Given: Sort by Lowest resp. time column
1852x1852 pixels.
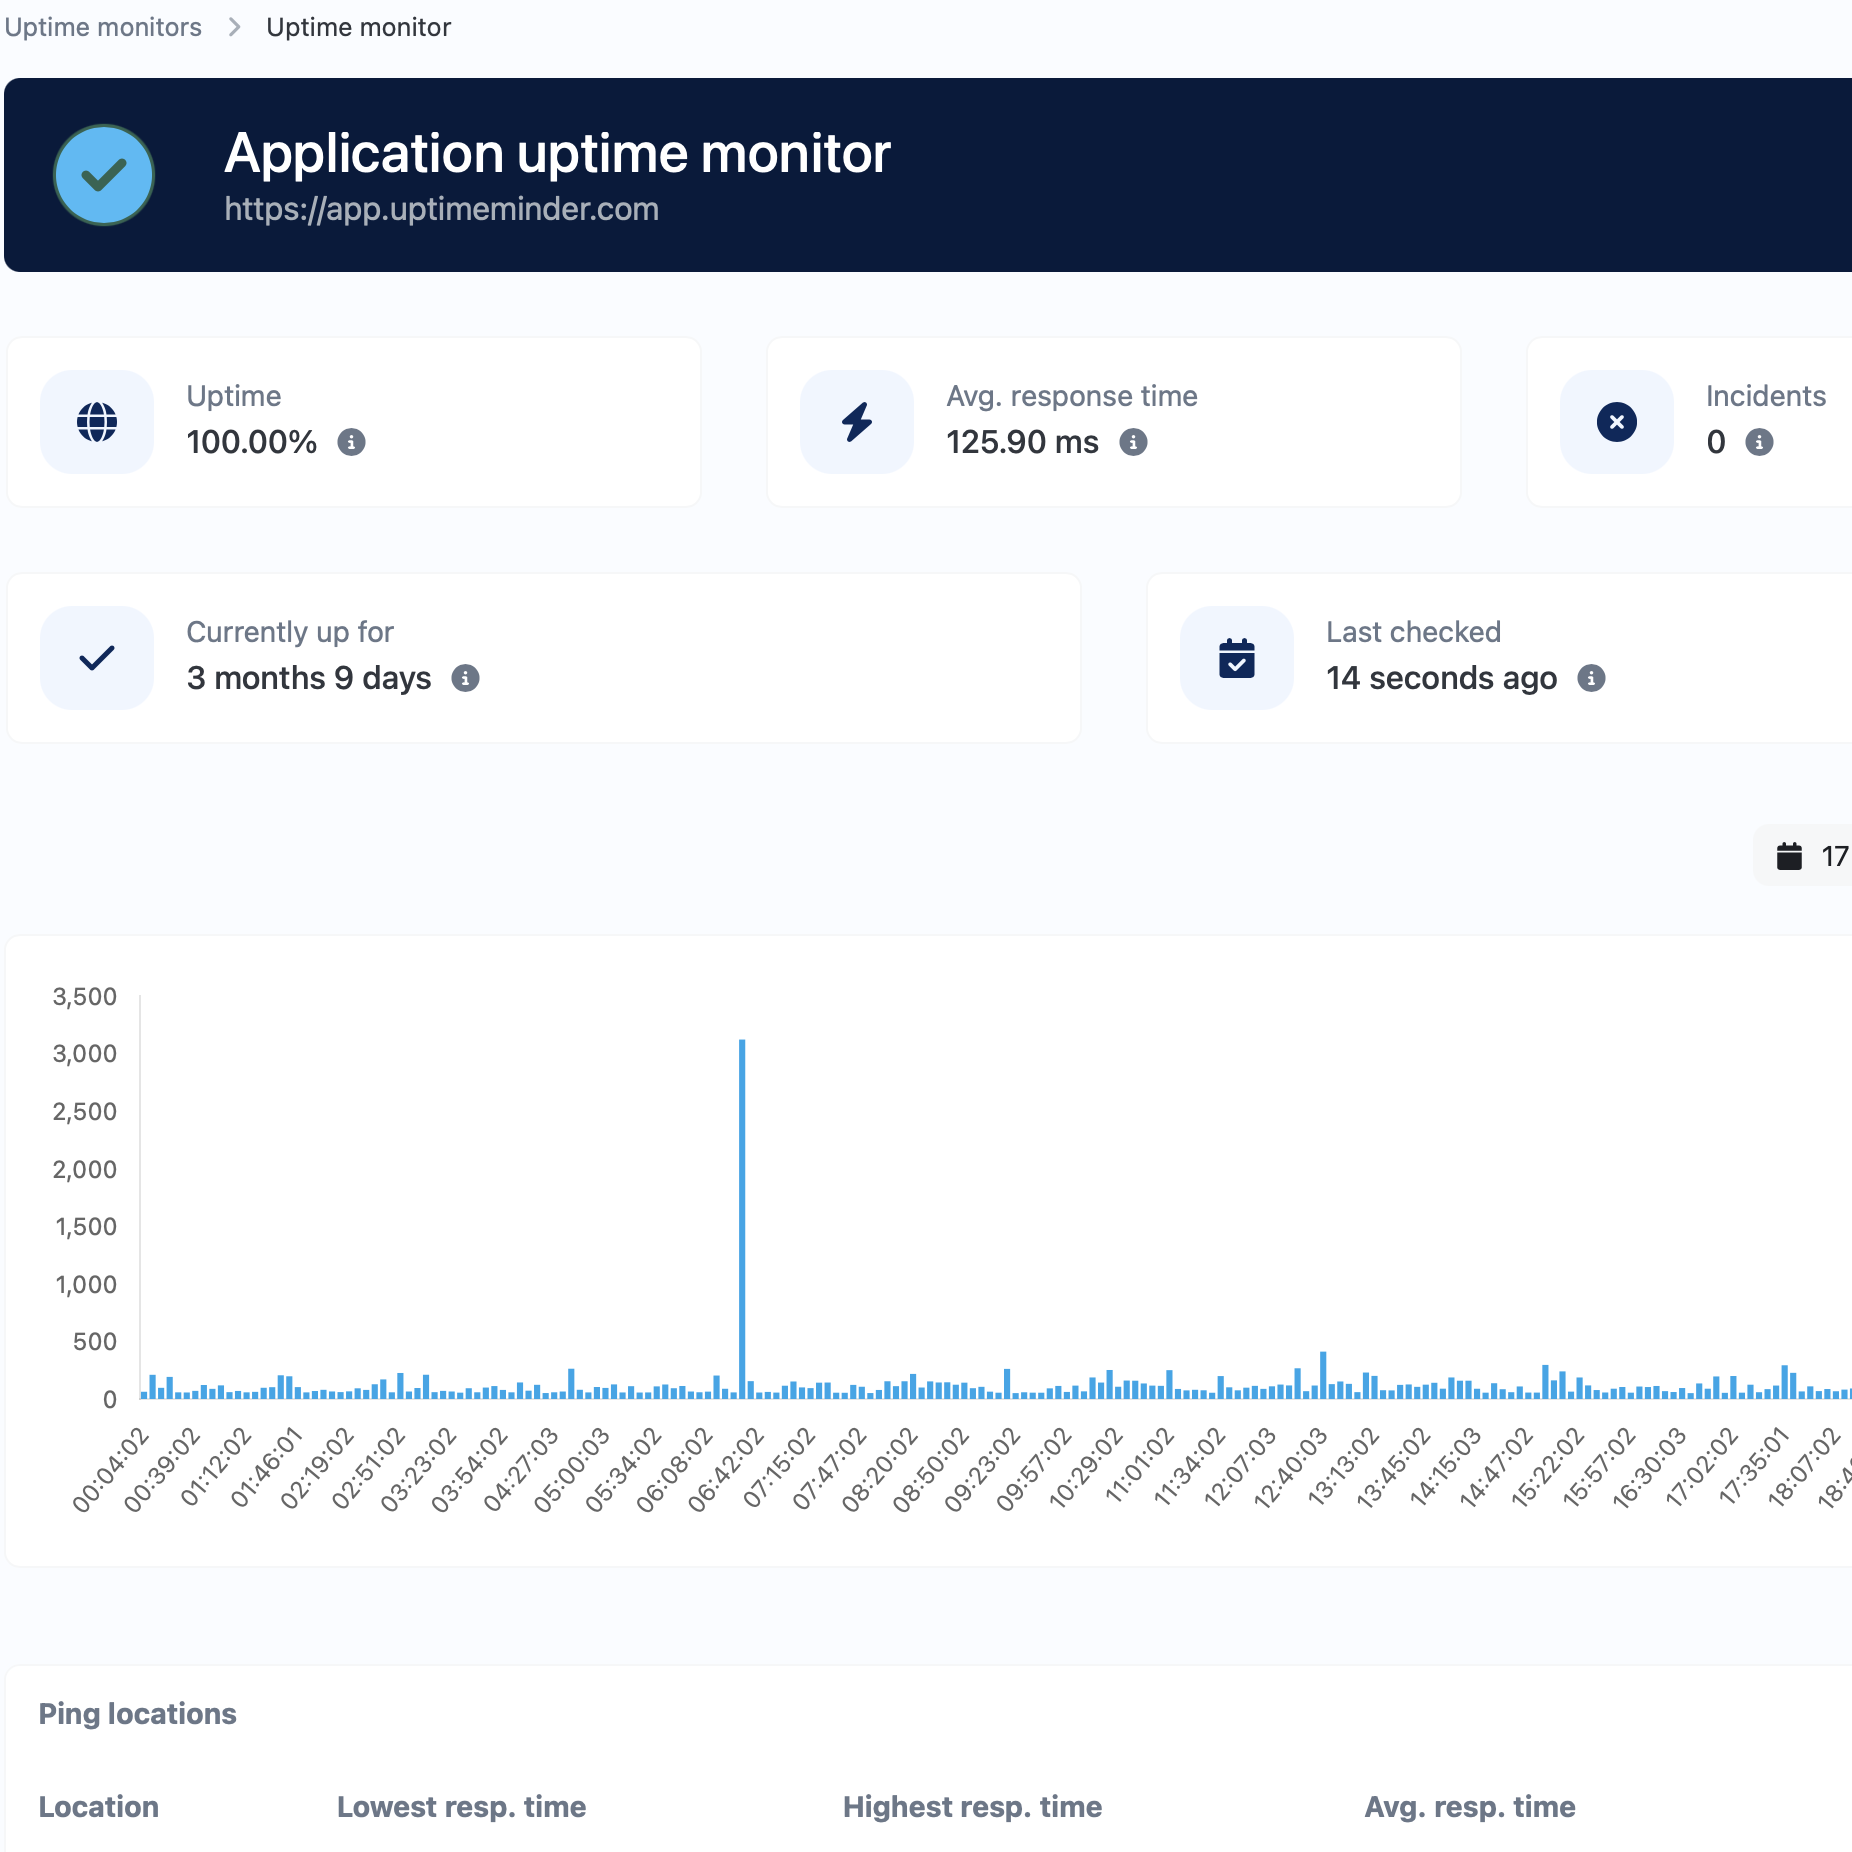Looking at the screenshot, I should coord(461,1806).
